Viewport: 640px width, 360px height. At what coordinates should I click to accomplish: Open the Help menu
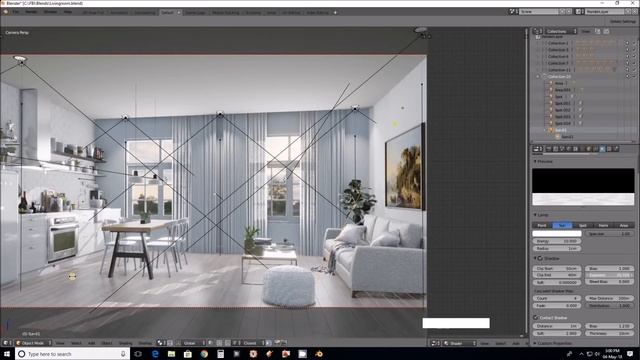pyautogui.click(x=68, y=12)
